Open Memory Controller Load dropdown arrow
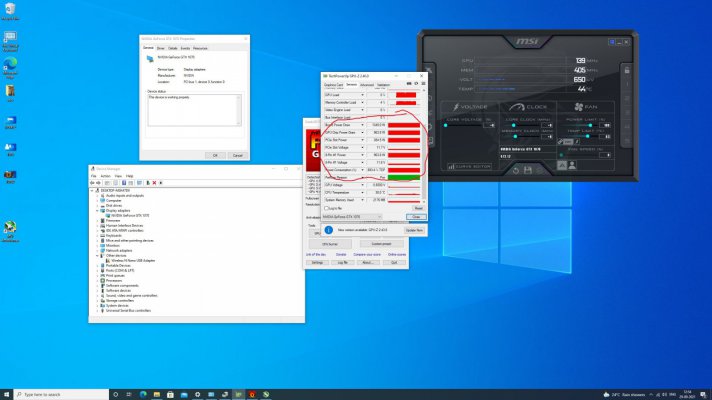The width and height of the screenshot is (712, 400). click(362, 103)
